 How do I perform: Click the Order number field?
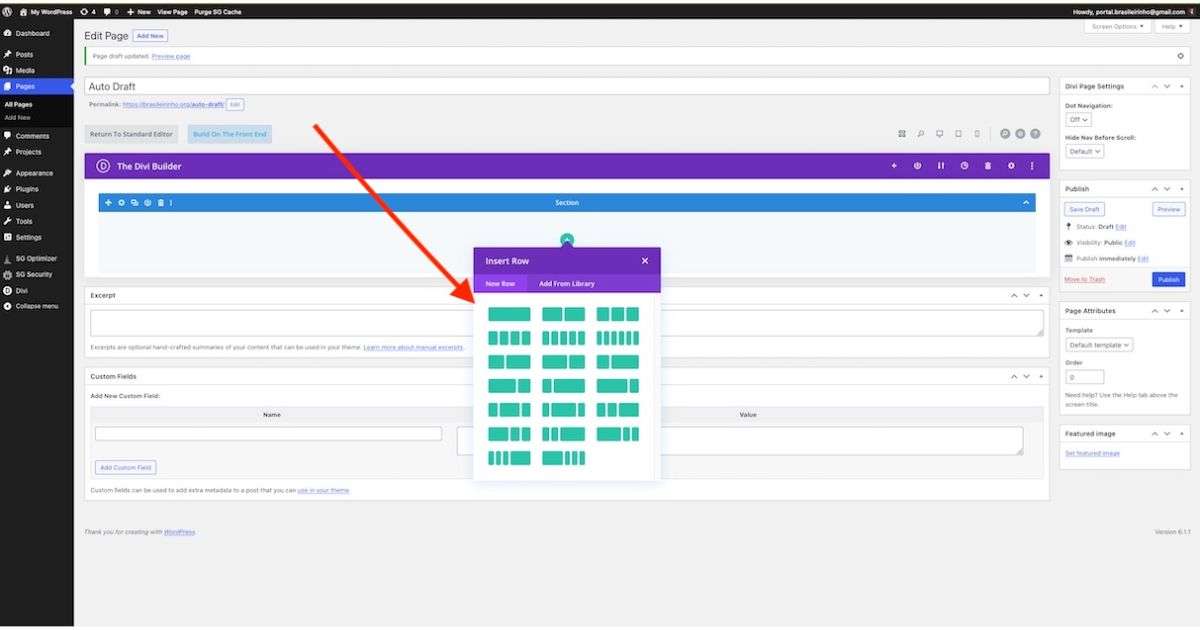[x=1084, y=378]
